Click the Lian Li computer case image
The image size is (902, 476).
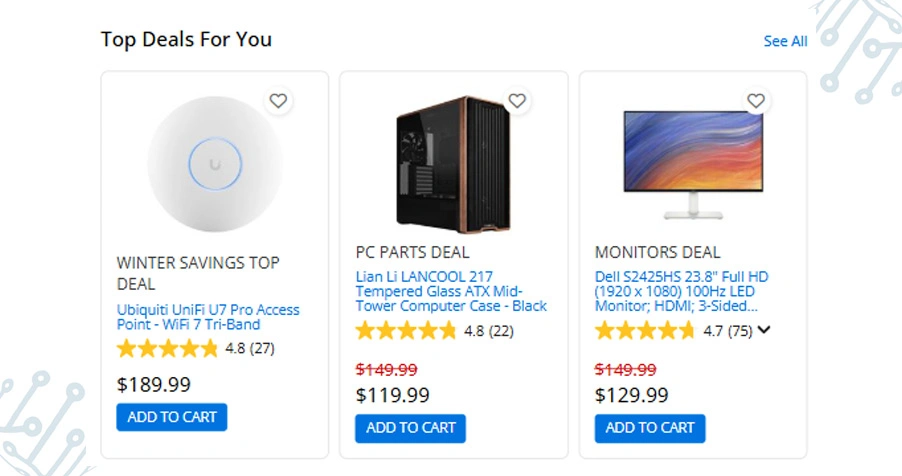tap(453, 163)
